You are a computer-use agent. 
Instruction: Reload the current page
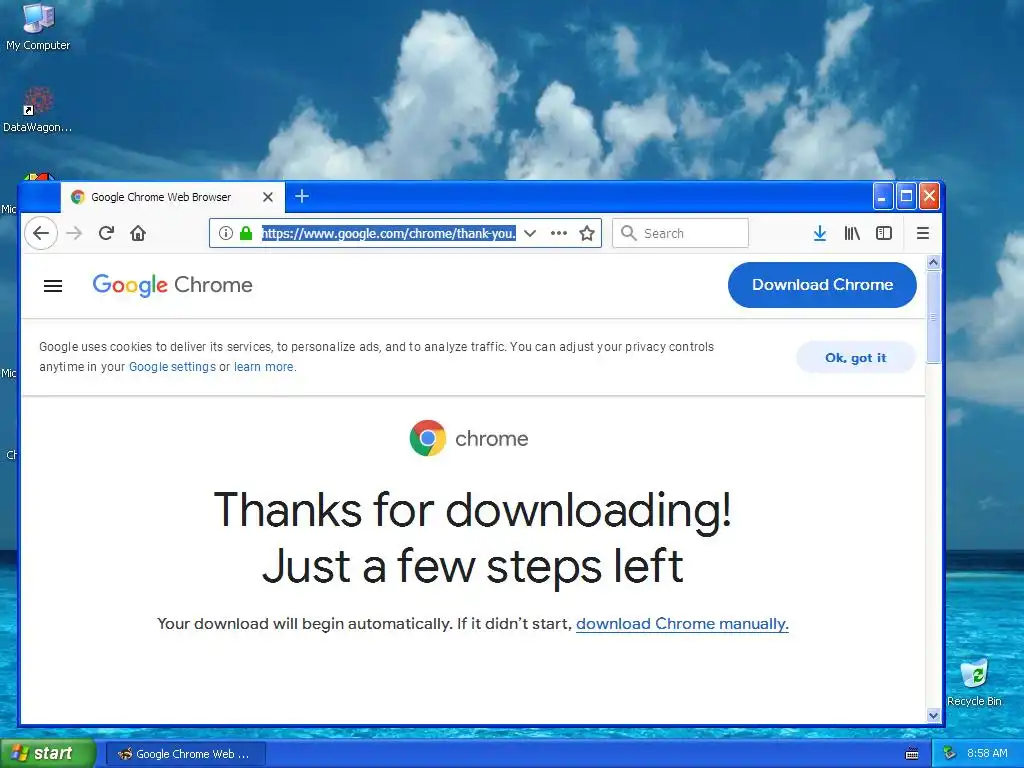pos(106,233)
